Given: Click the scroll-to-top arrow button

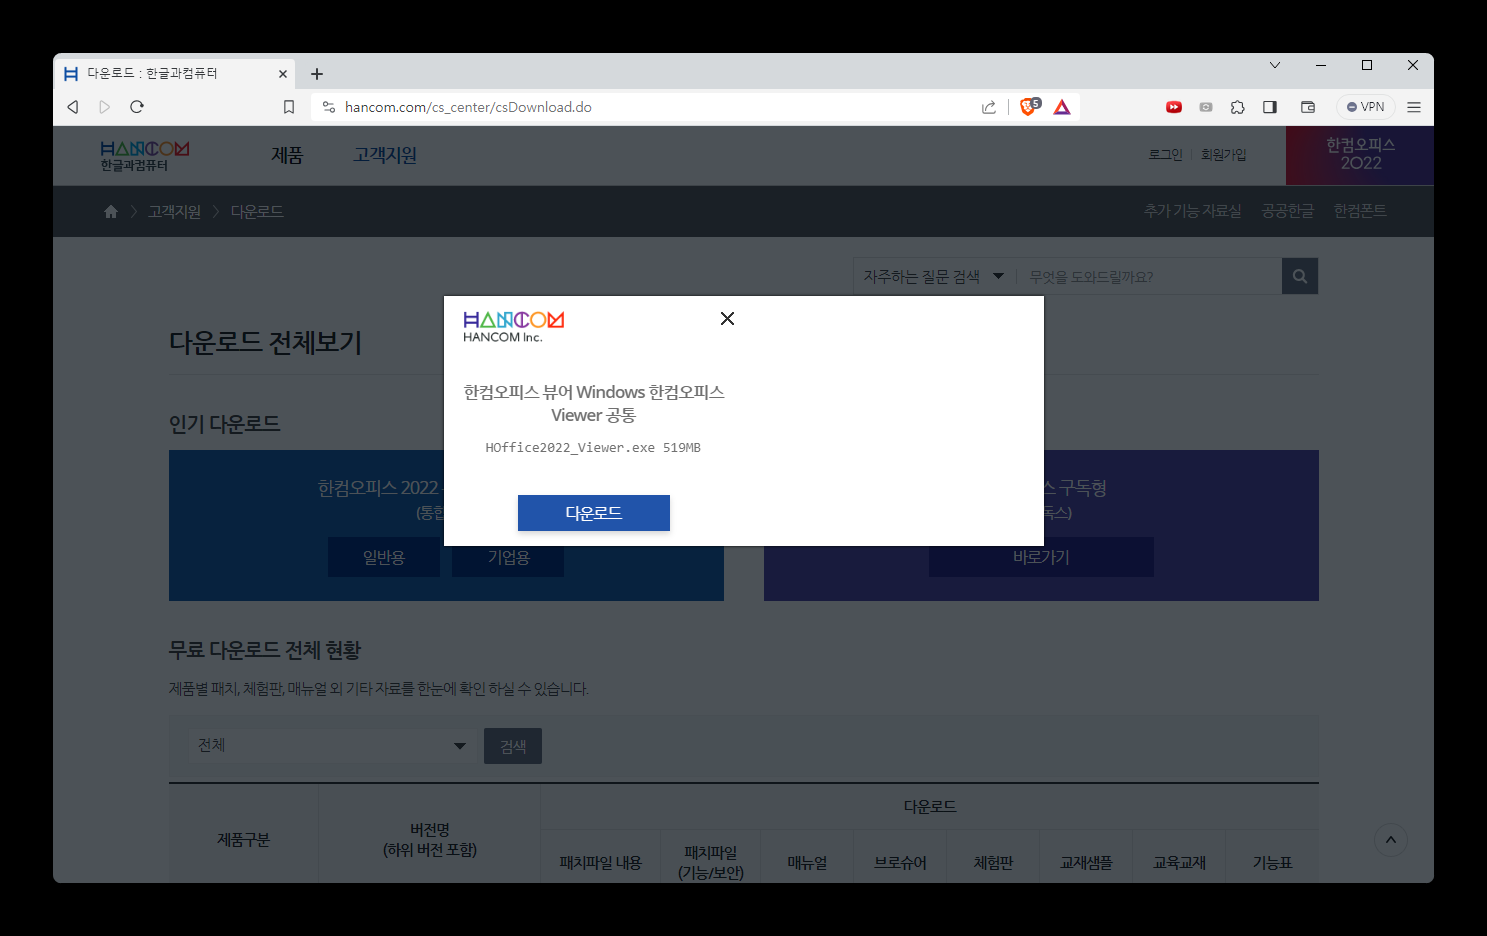Looking at the screenshot, I should pyautogui.click(x=1390, y=840).
